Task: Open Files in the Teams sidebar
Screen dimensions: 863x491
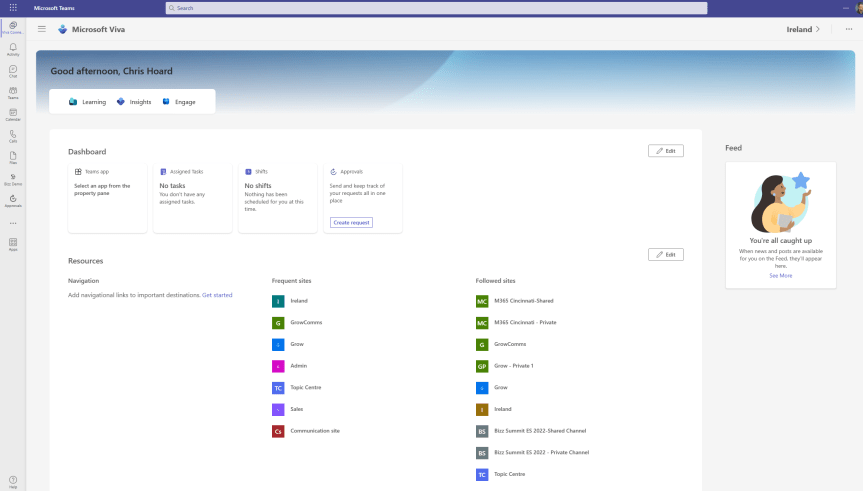Action: (13, 157)
